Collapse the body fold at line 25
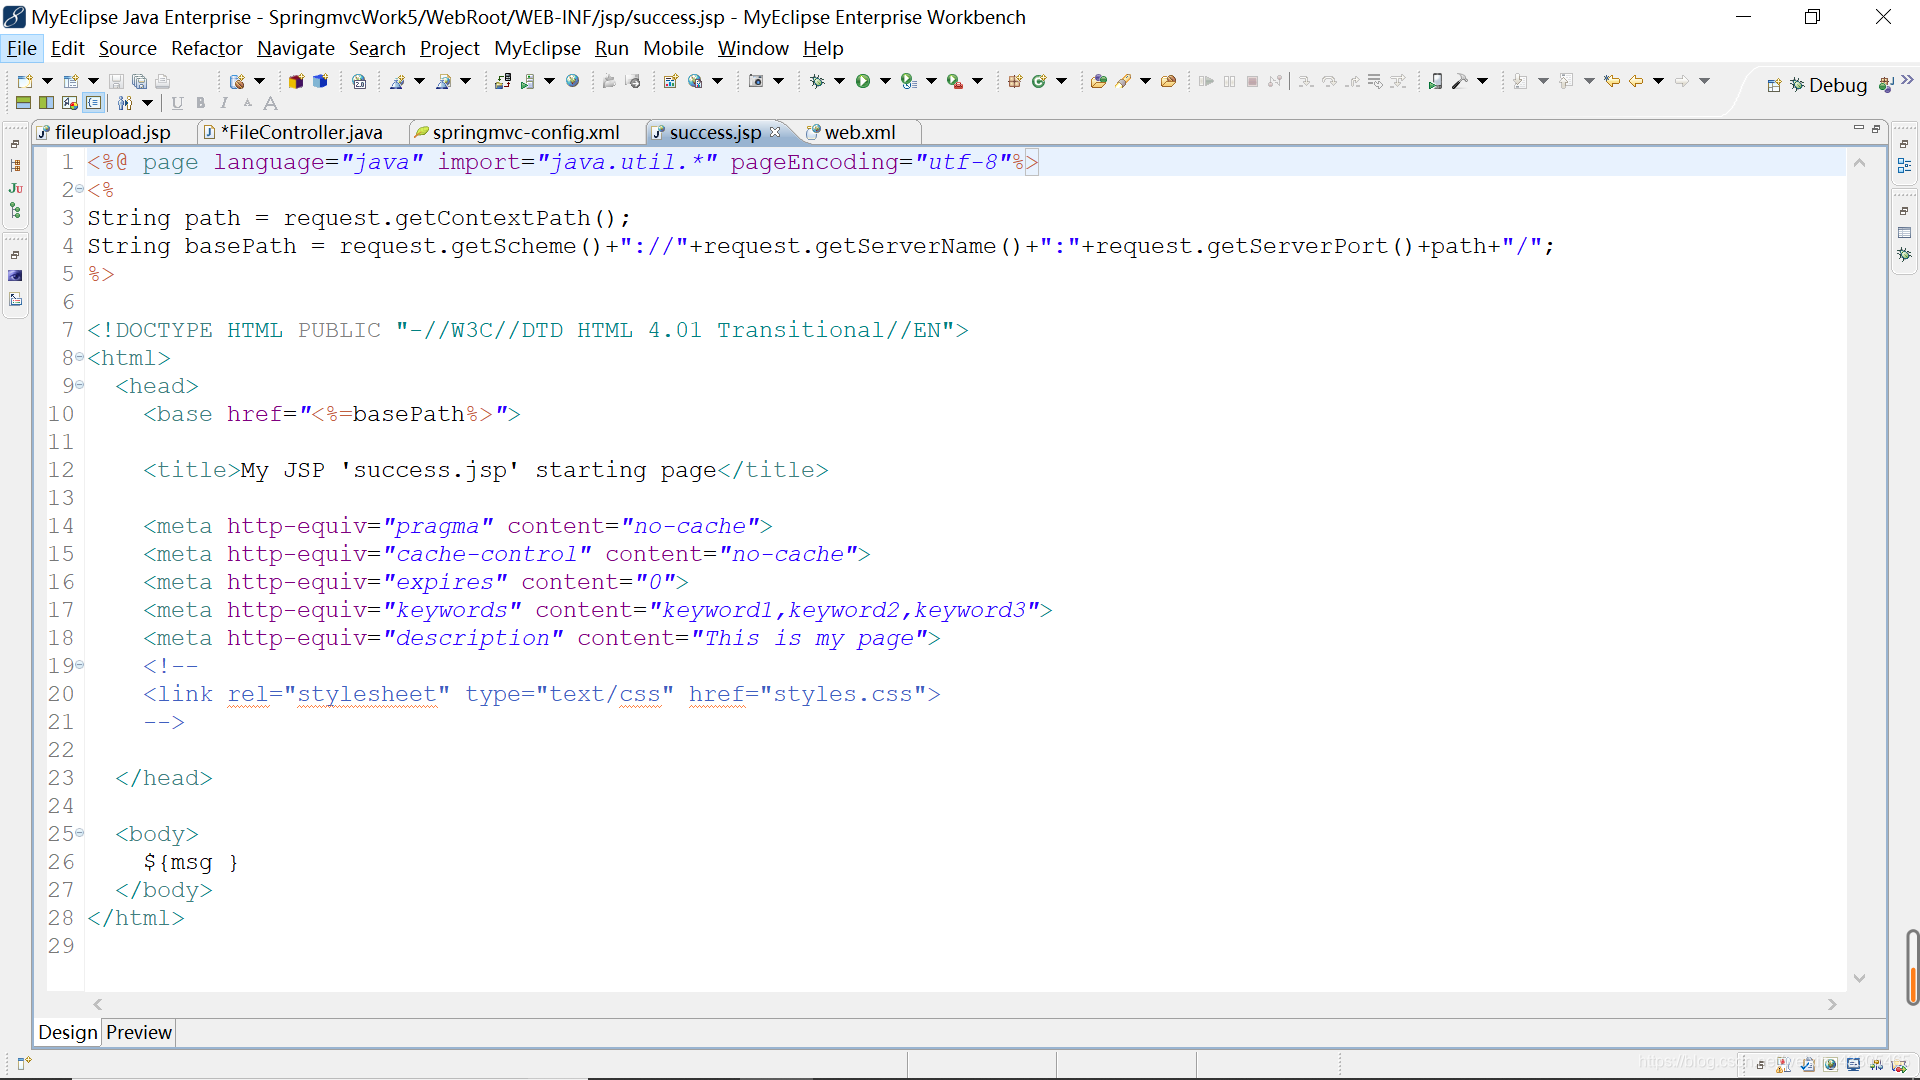Image resolution: width=1920 pixels, height=1080 pixels. (80, 833)
